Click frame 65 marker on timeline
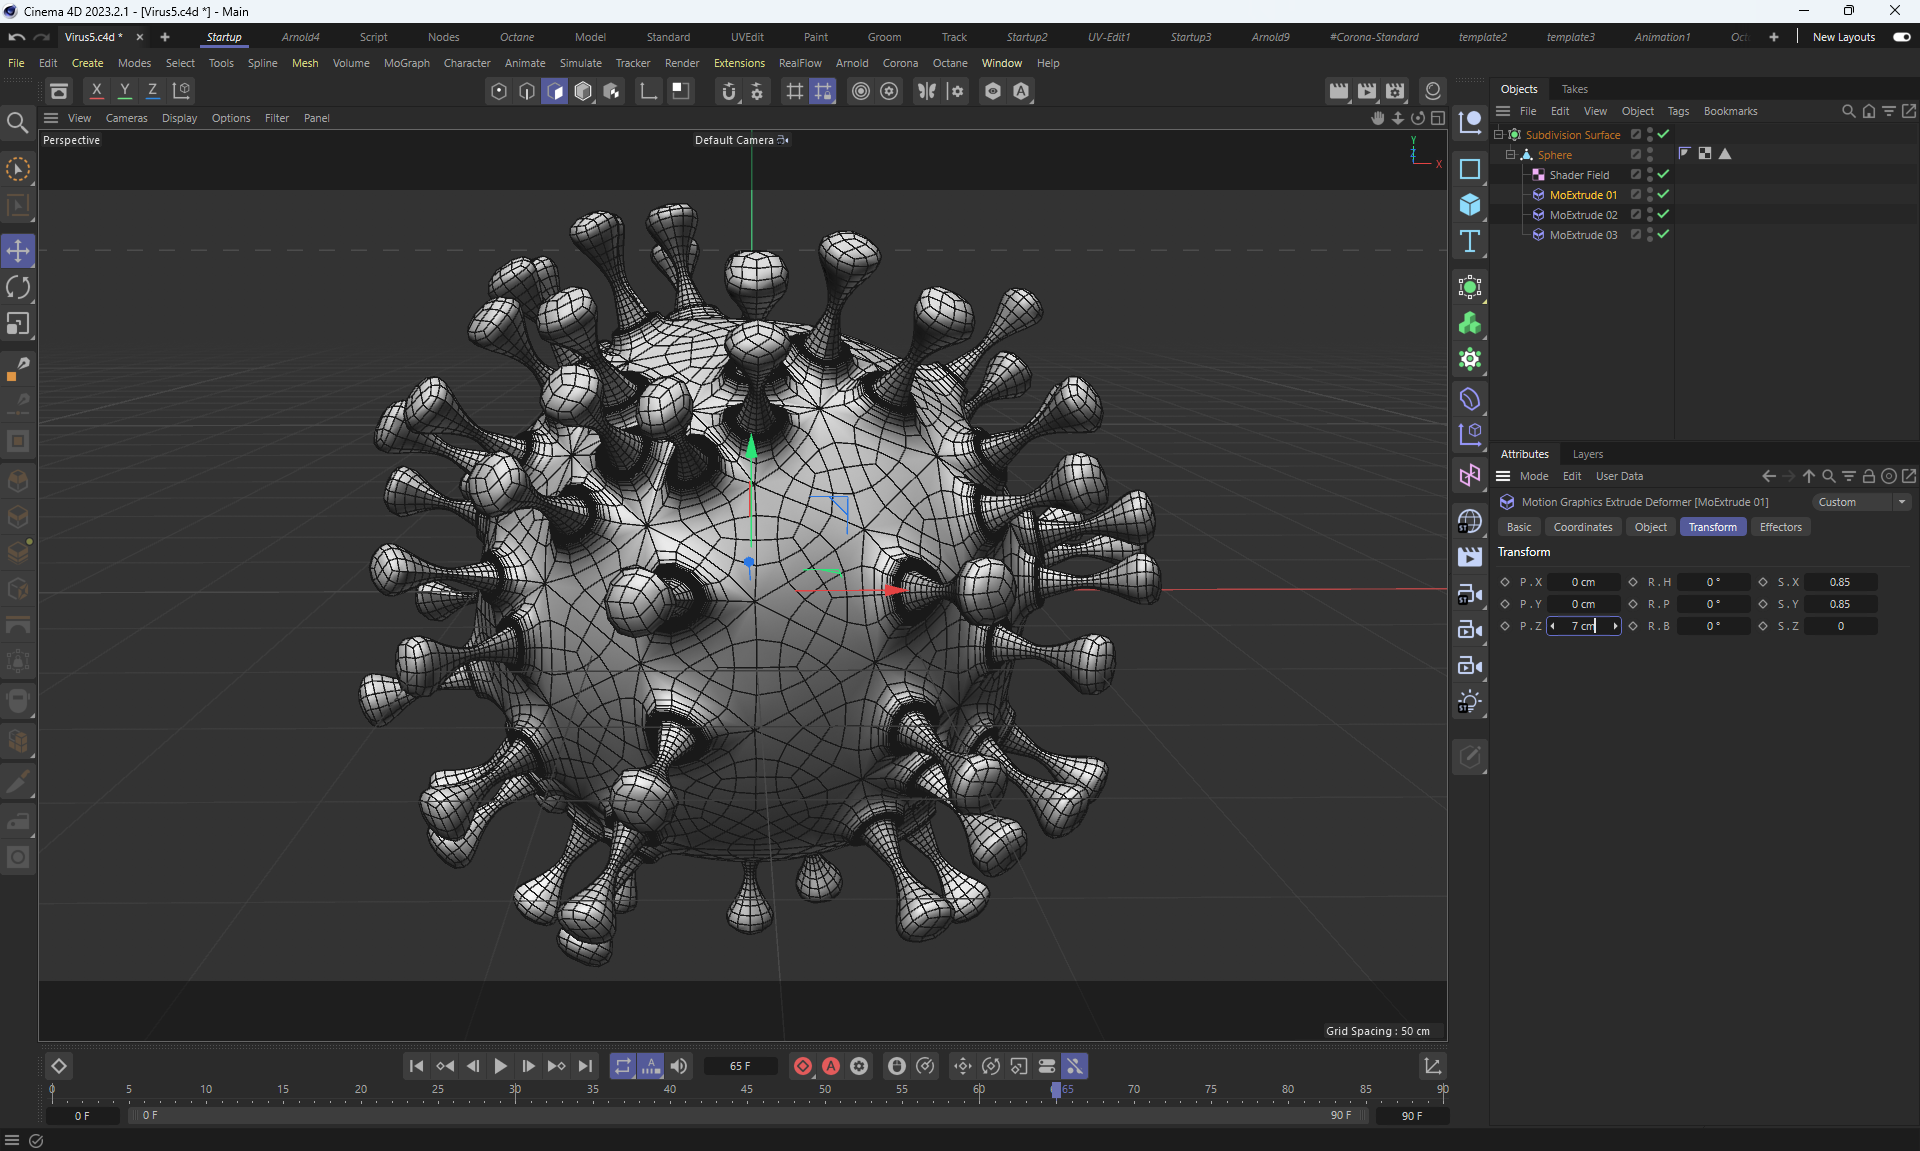1920x1151 pixels. tap(1056, 1090)
